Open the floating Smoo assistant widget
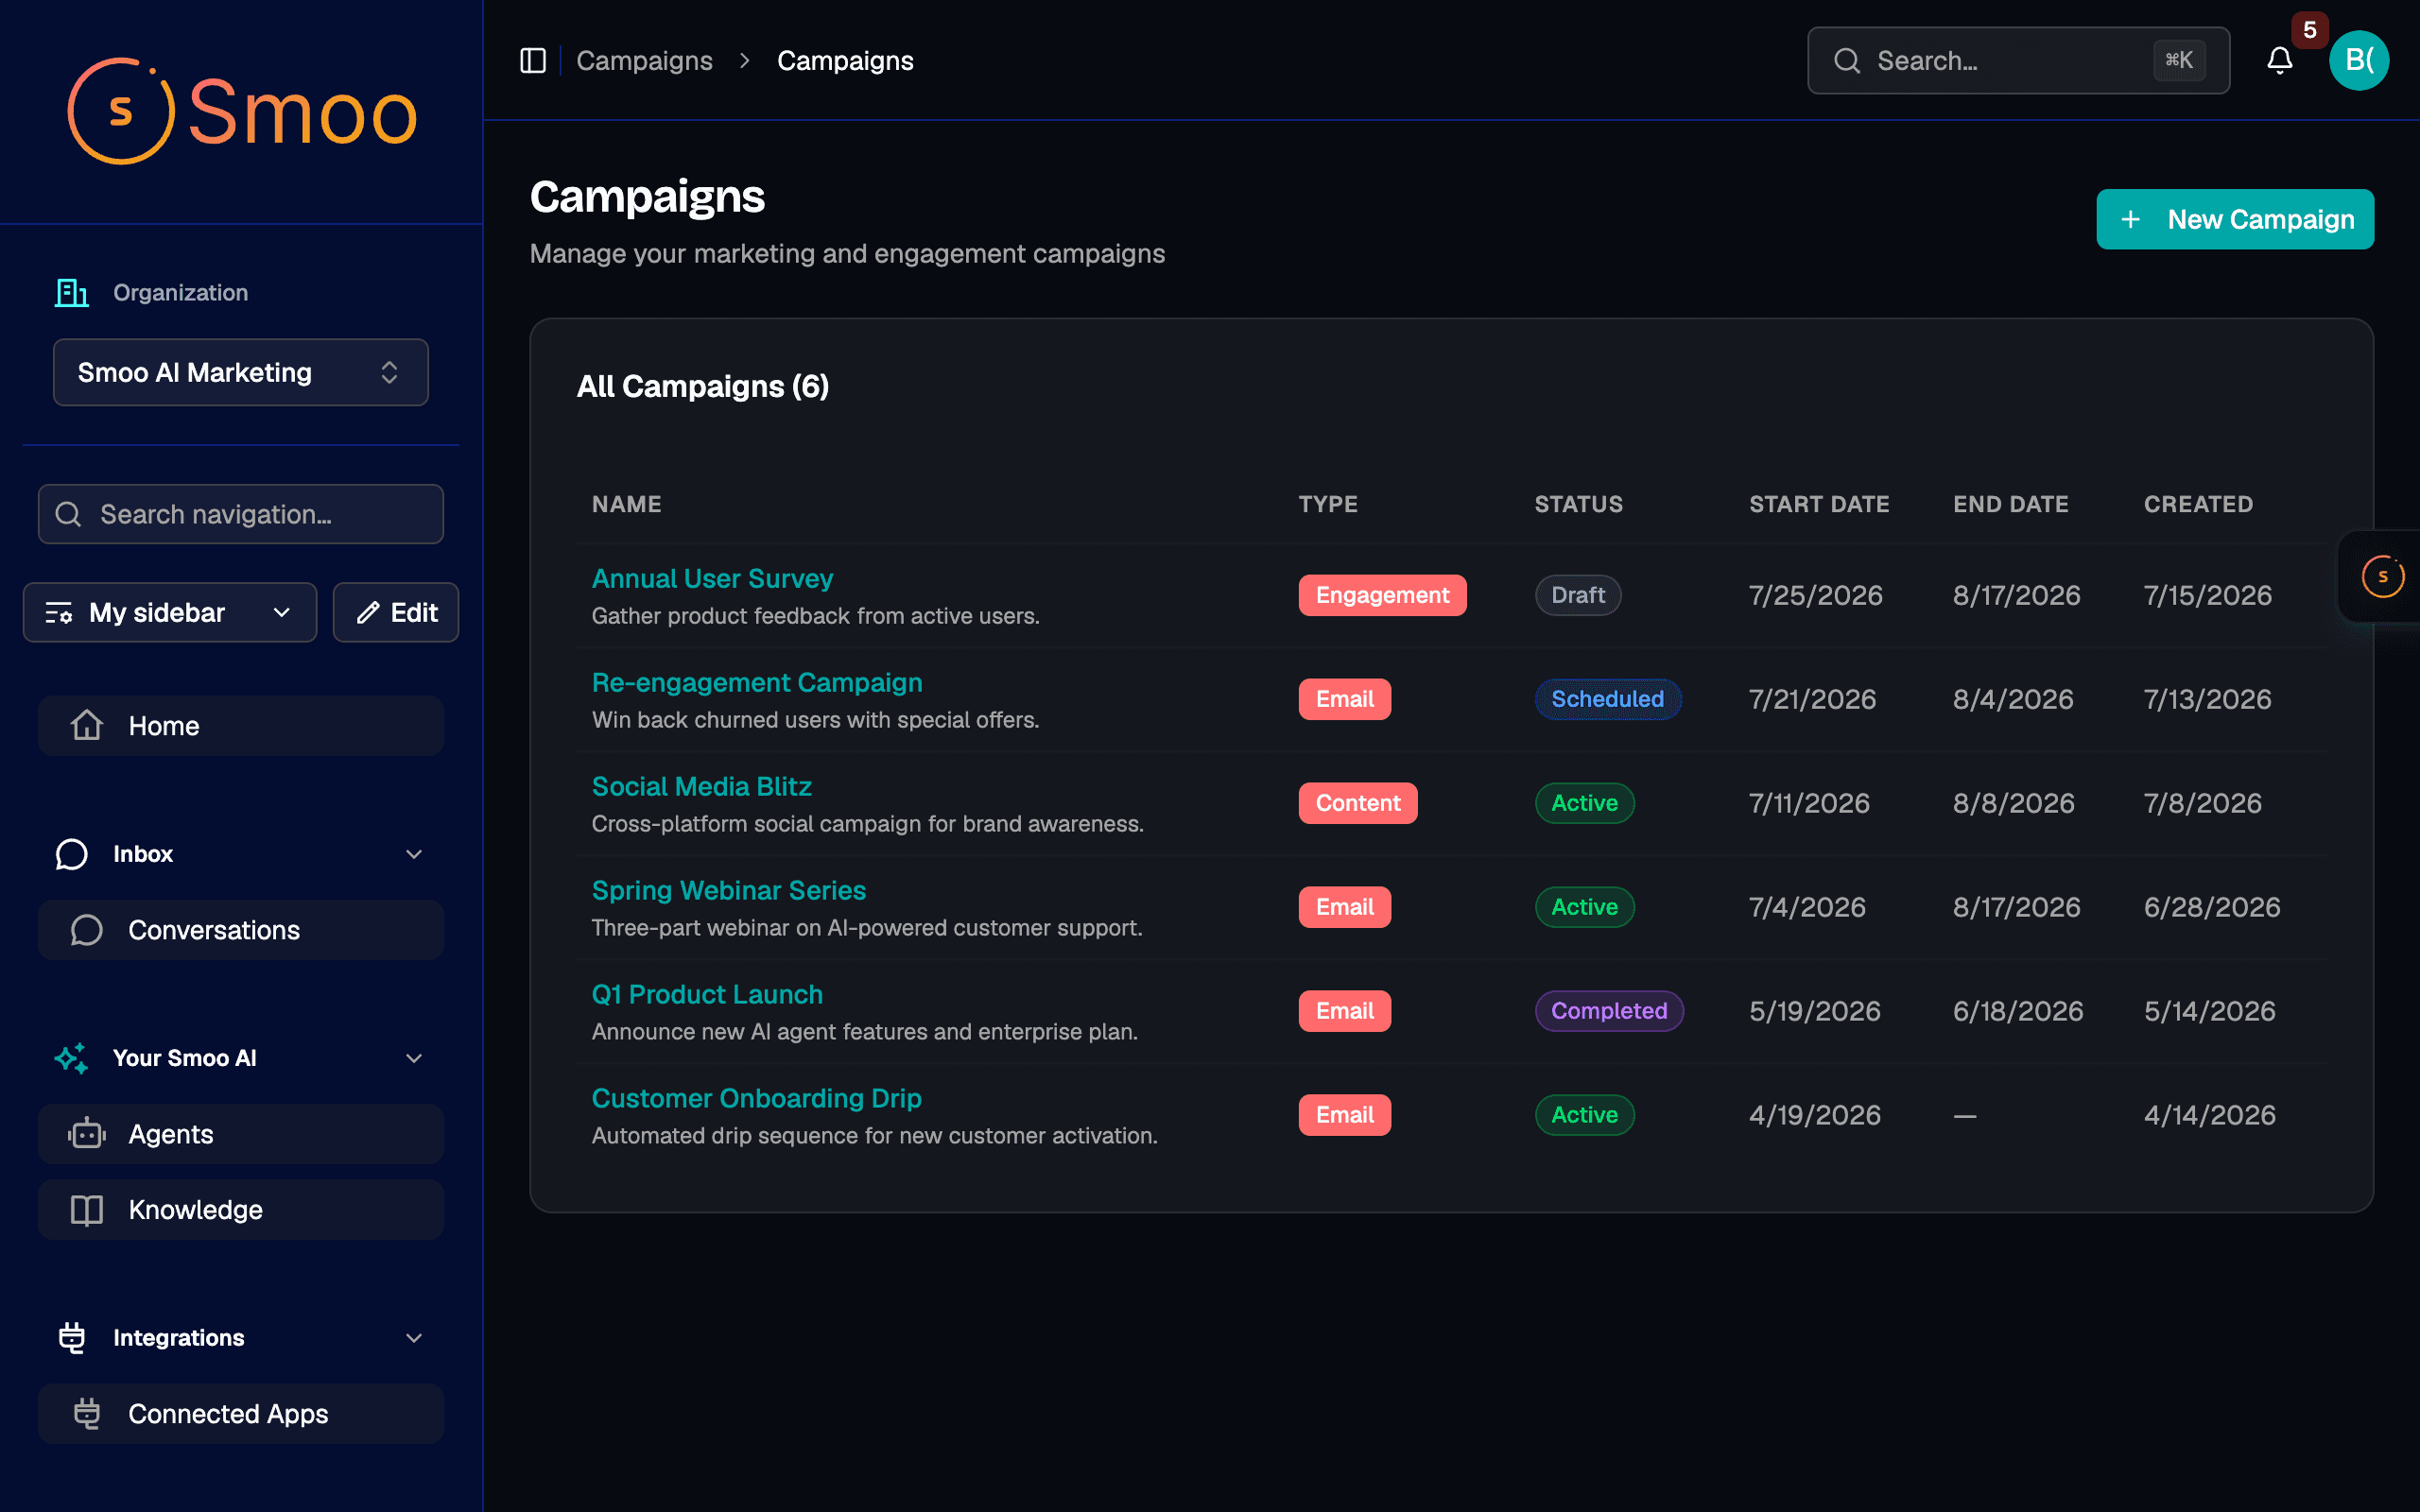Image resolution: width=2420 pixels, height=1512 pixels. [2382, 576]
